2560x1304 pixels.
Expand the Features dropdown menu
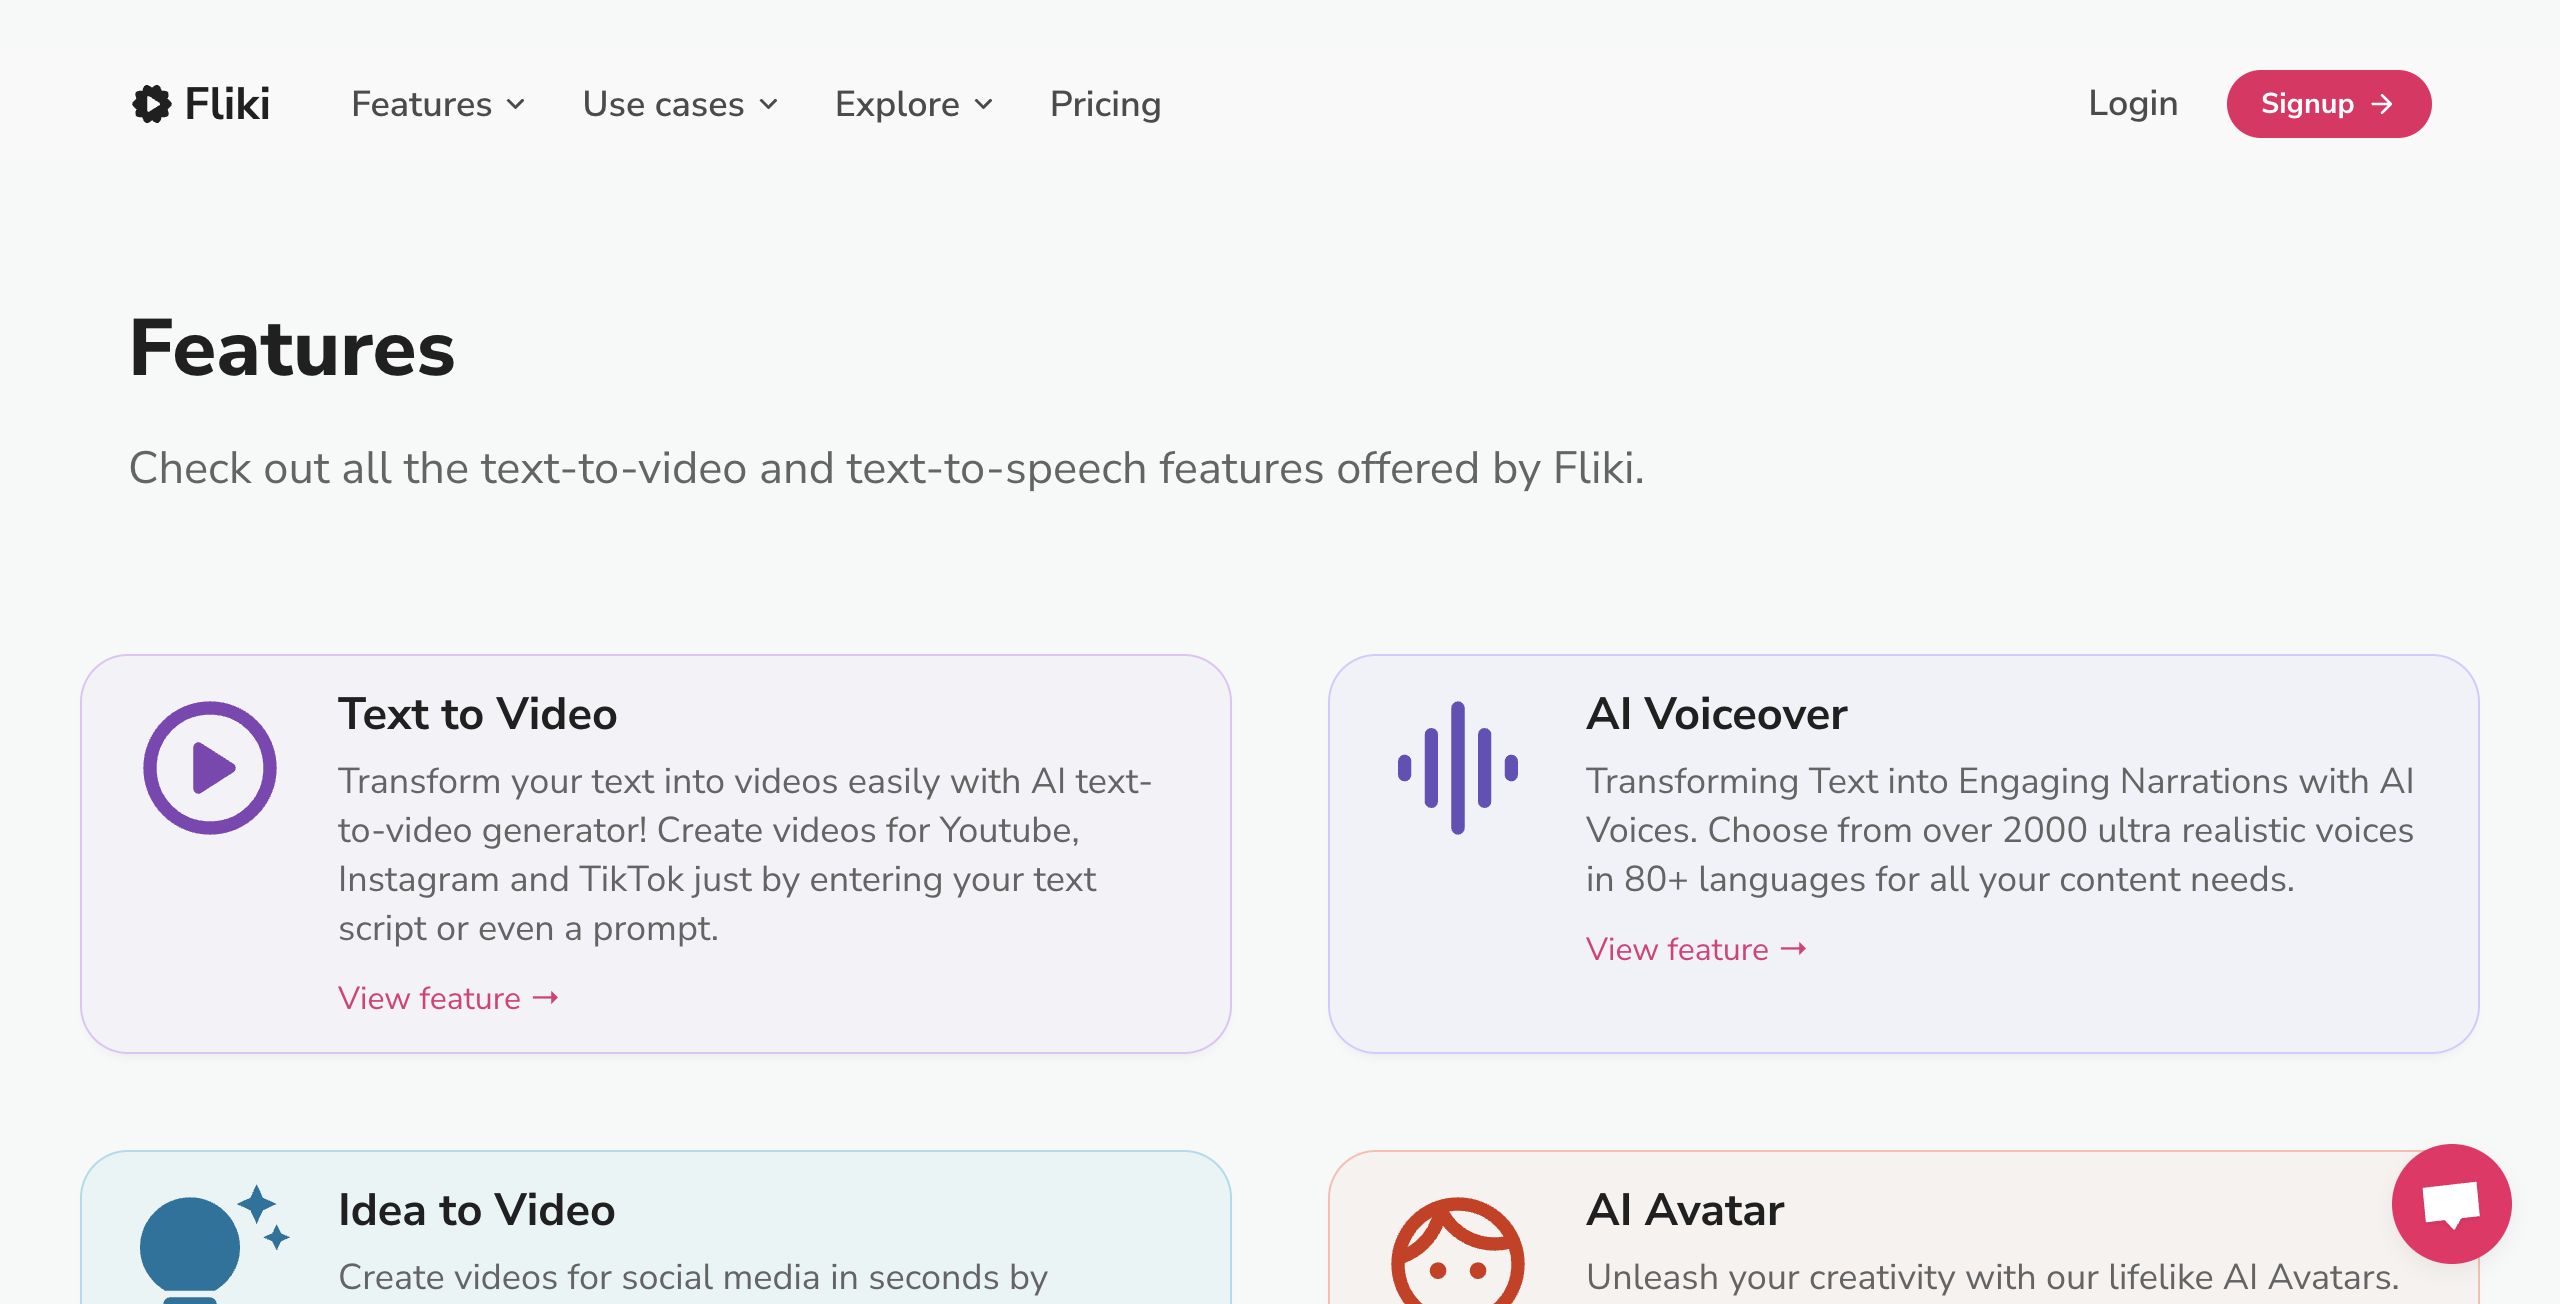(x=438, y=104)
